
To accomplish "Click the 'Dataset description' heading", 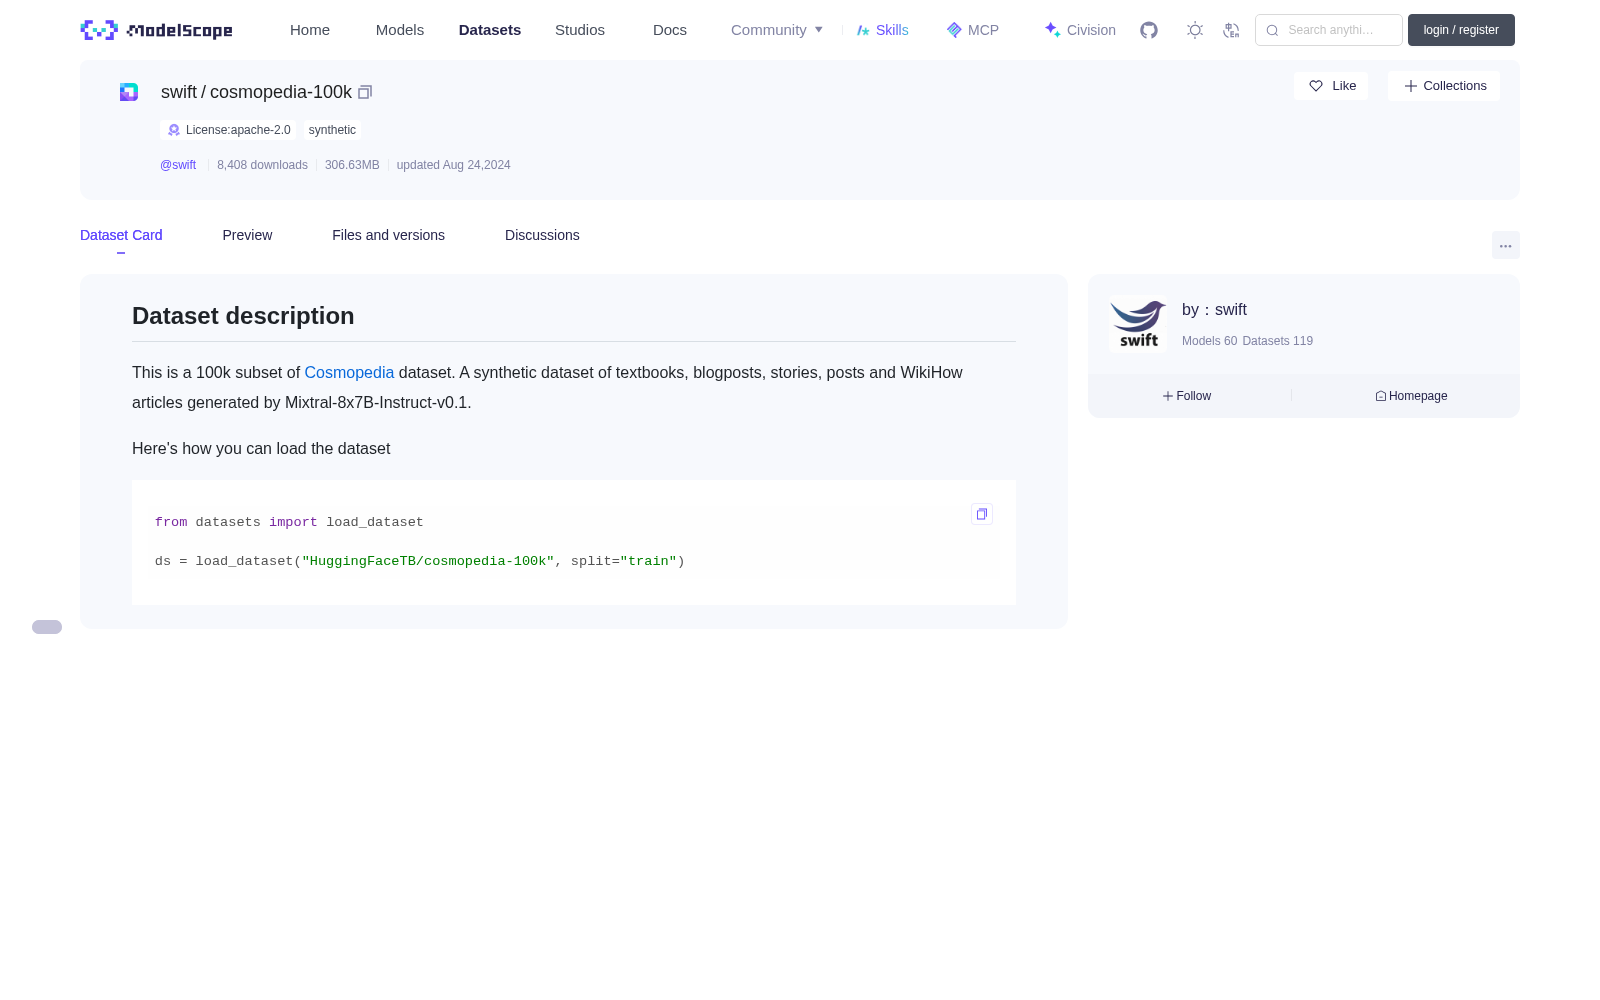I will (x=243, y=316).
